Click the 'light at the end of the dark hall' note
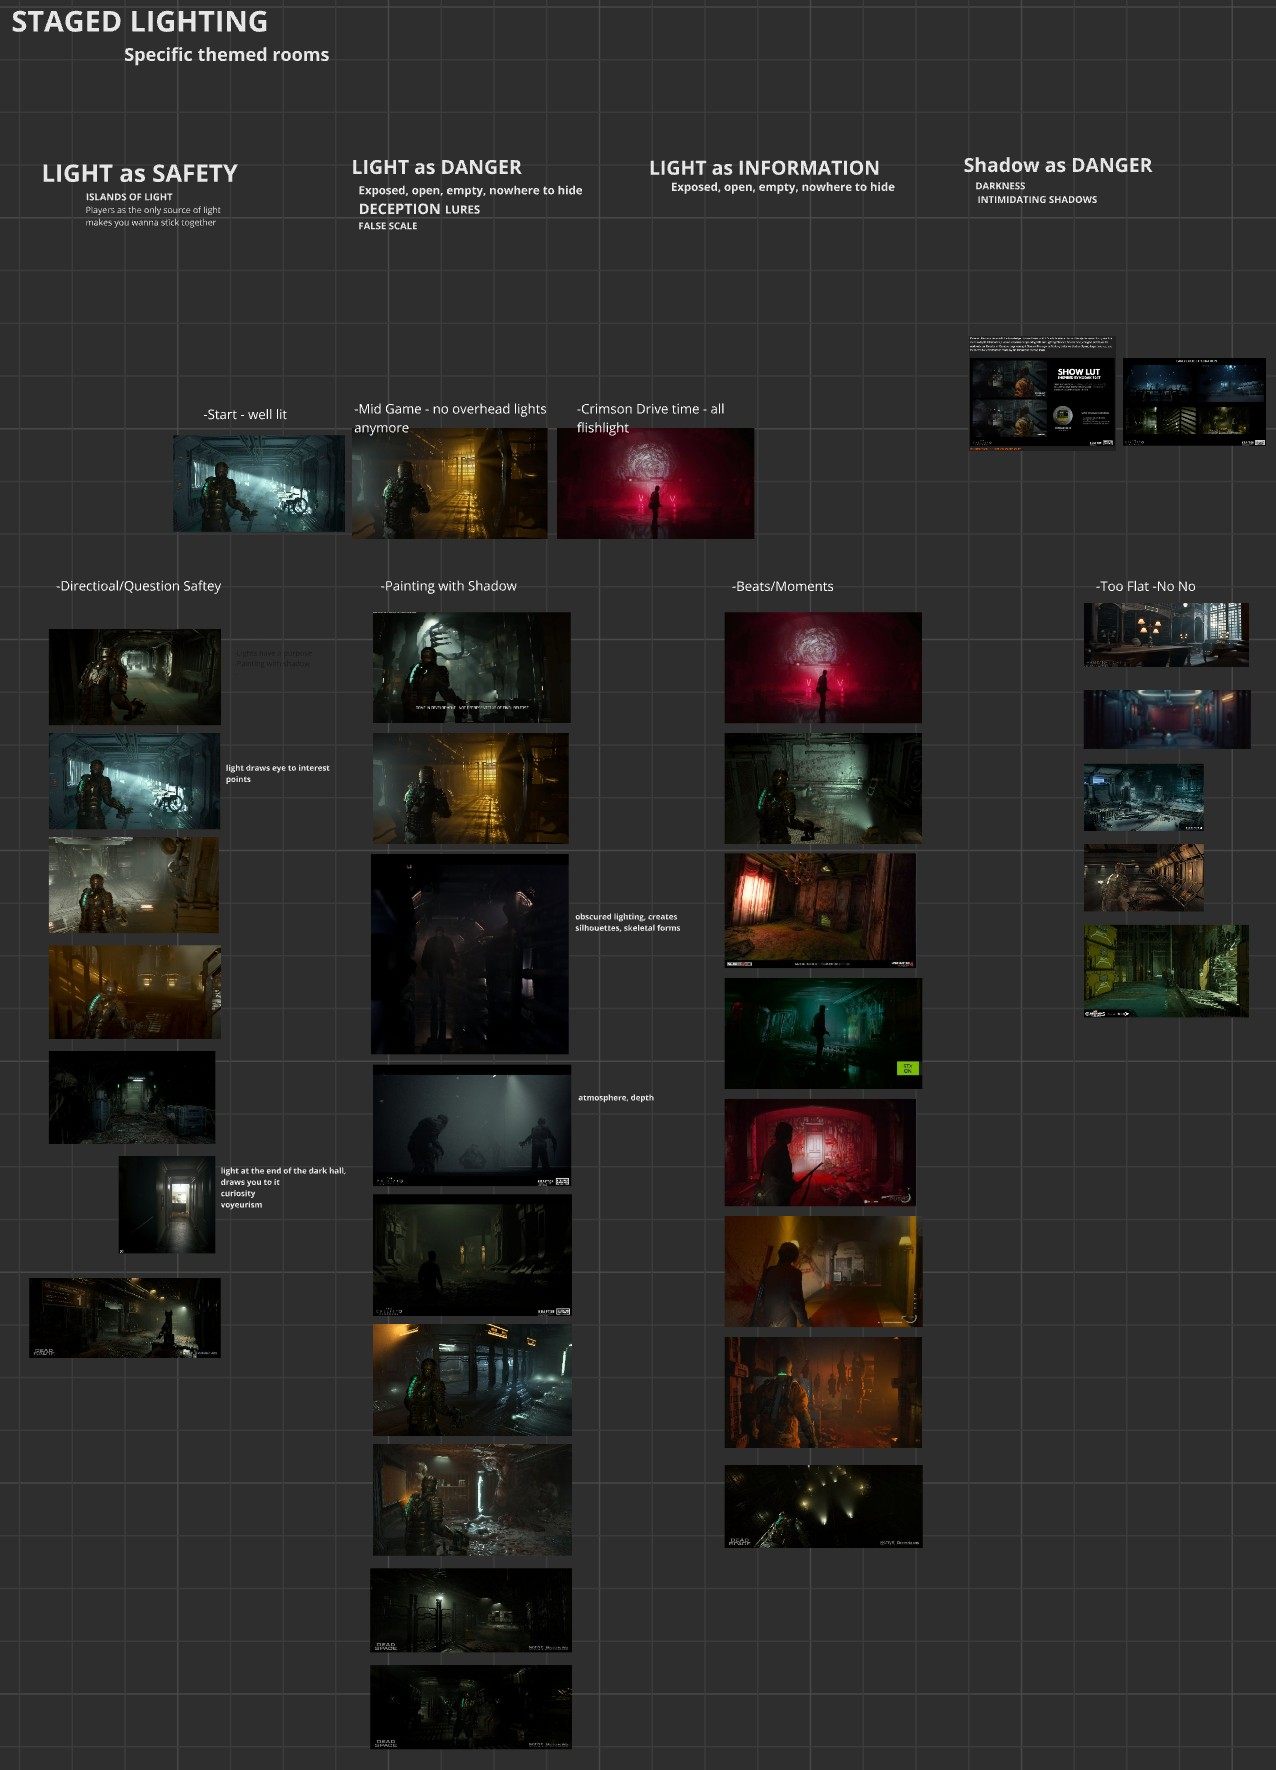The height and width of the screenshot is (1770, 1276). [283, 1187]
